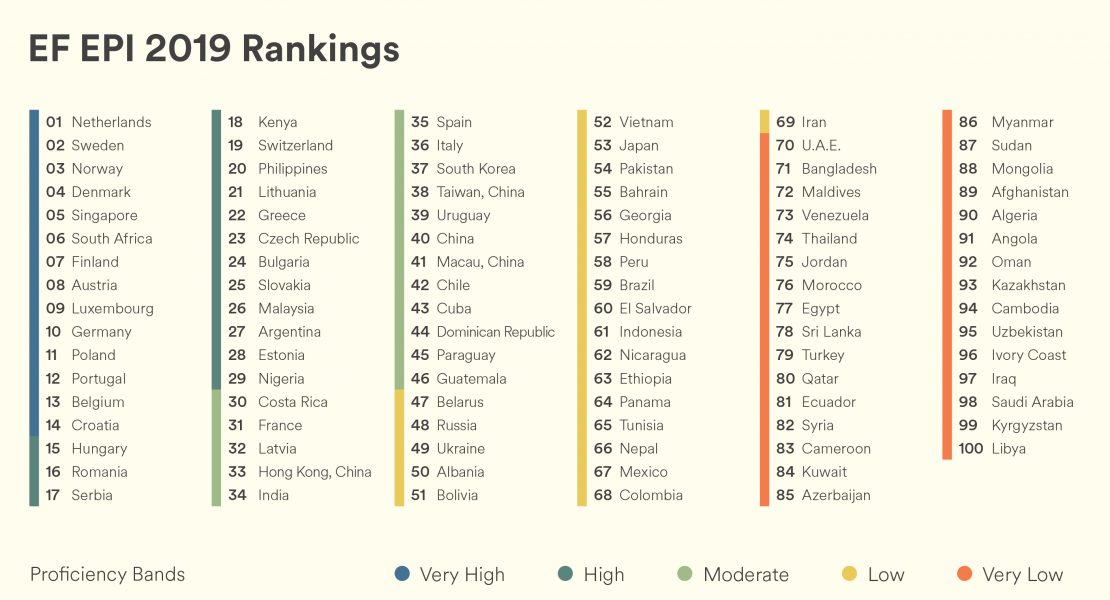
Task: Click South Korea at rank 37
Action: 476,169
